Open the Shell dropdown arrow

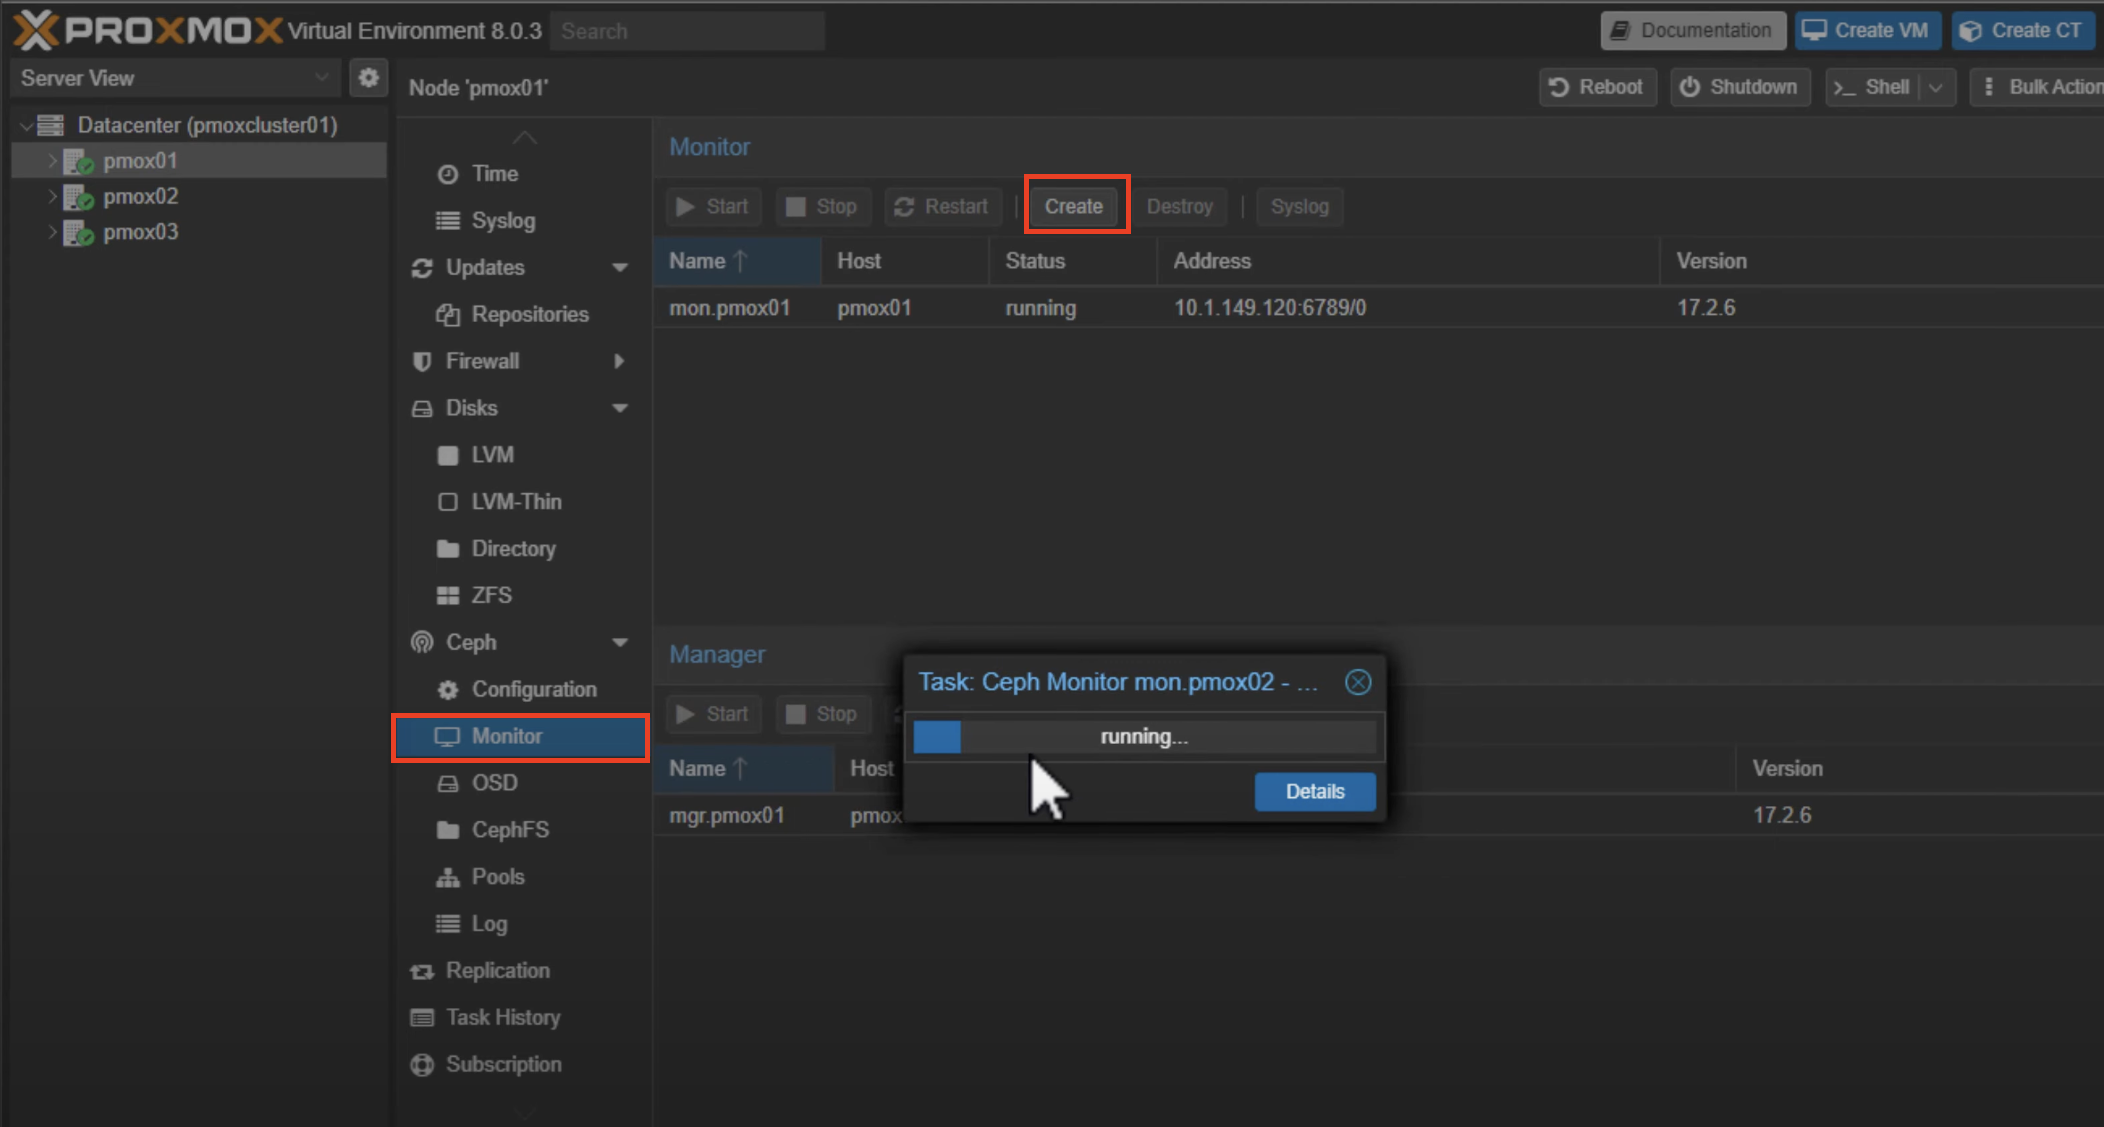point(1937,87)
